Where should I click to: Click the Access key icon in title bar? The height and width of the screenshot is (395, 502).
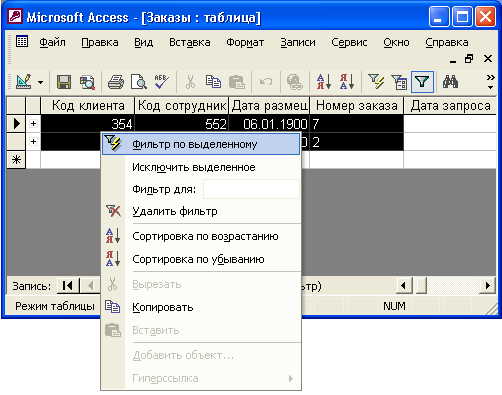[15, 16]
